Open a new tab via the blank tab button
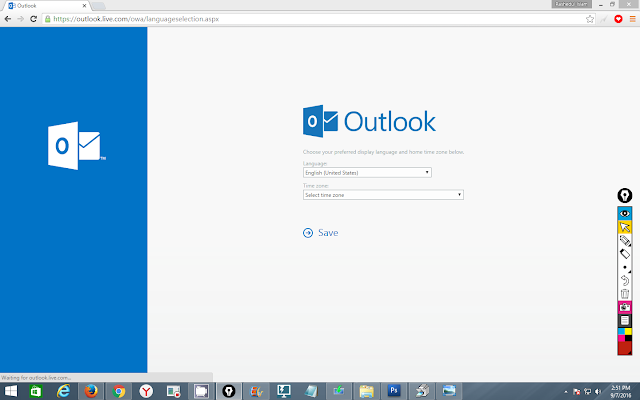Image resolution: width=640 pixels, height=400 pixels. point(98,6)
